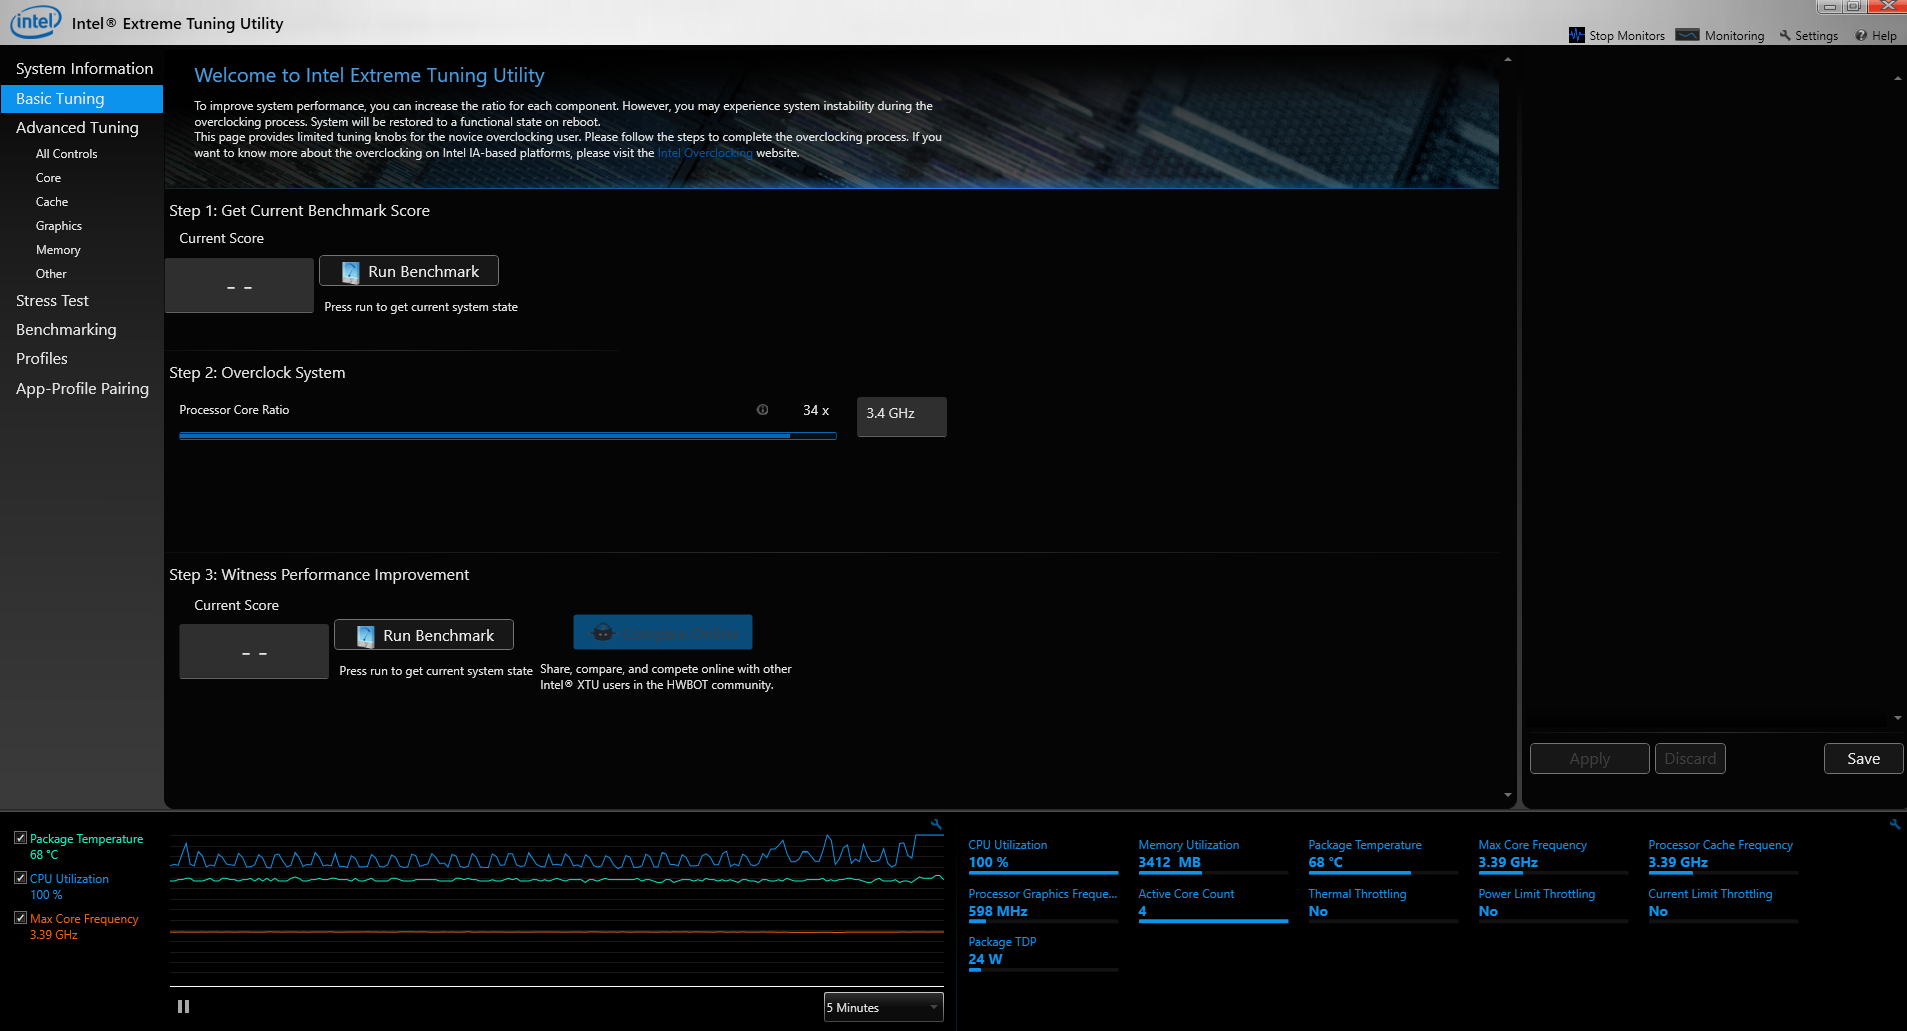Open graph settings wrench above the chart
Image resolution: width=1907 pixels, height=1031 pixels.
tap(936, 825)
